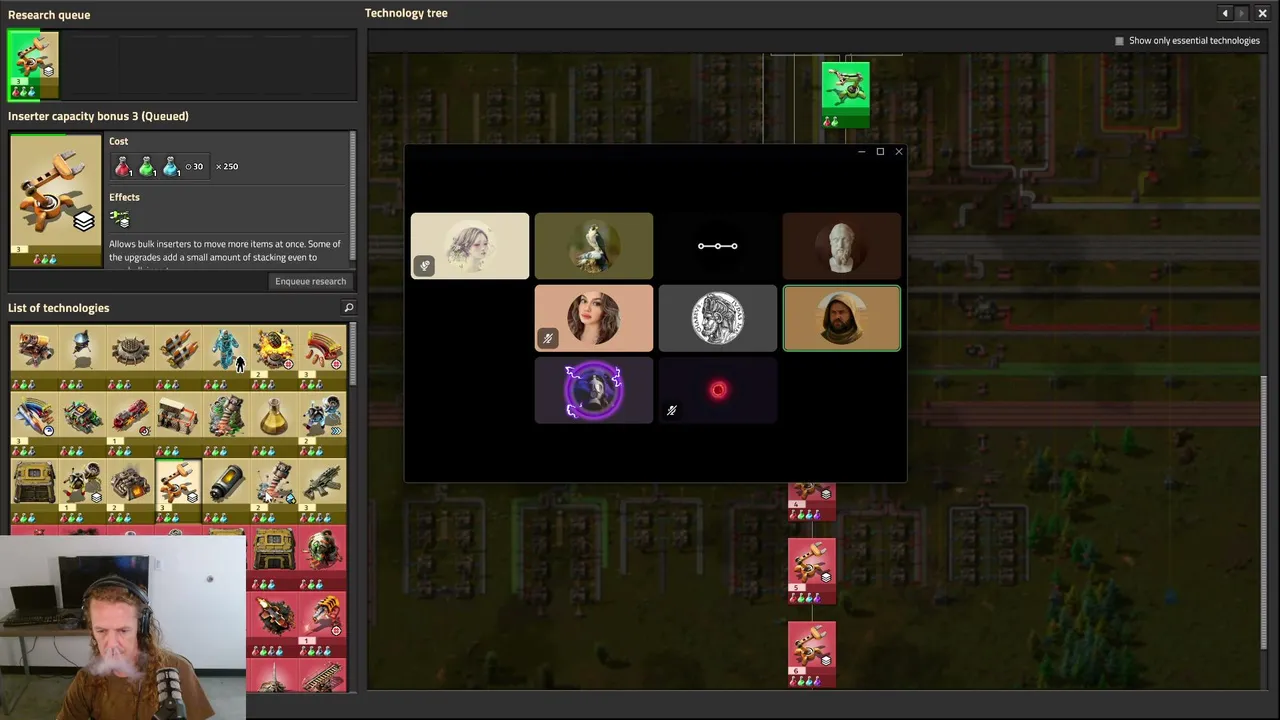Close the Technology tree window
The width and height of the screenshot is (1280, 720).
click(x=1262, y=13)
